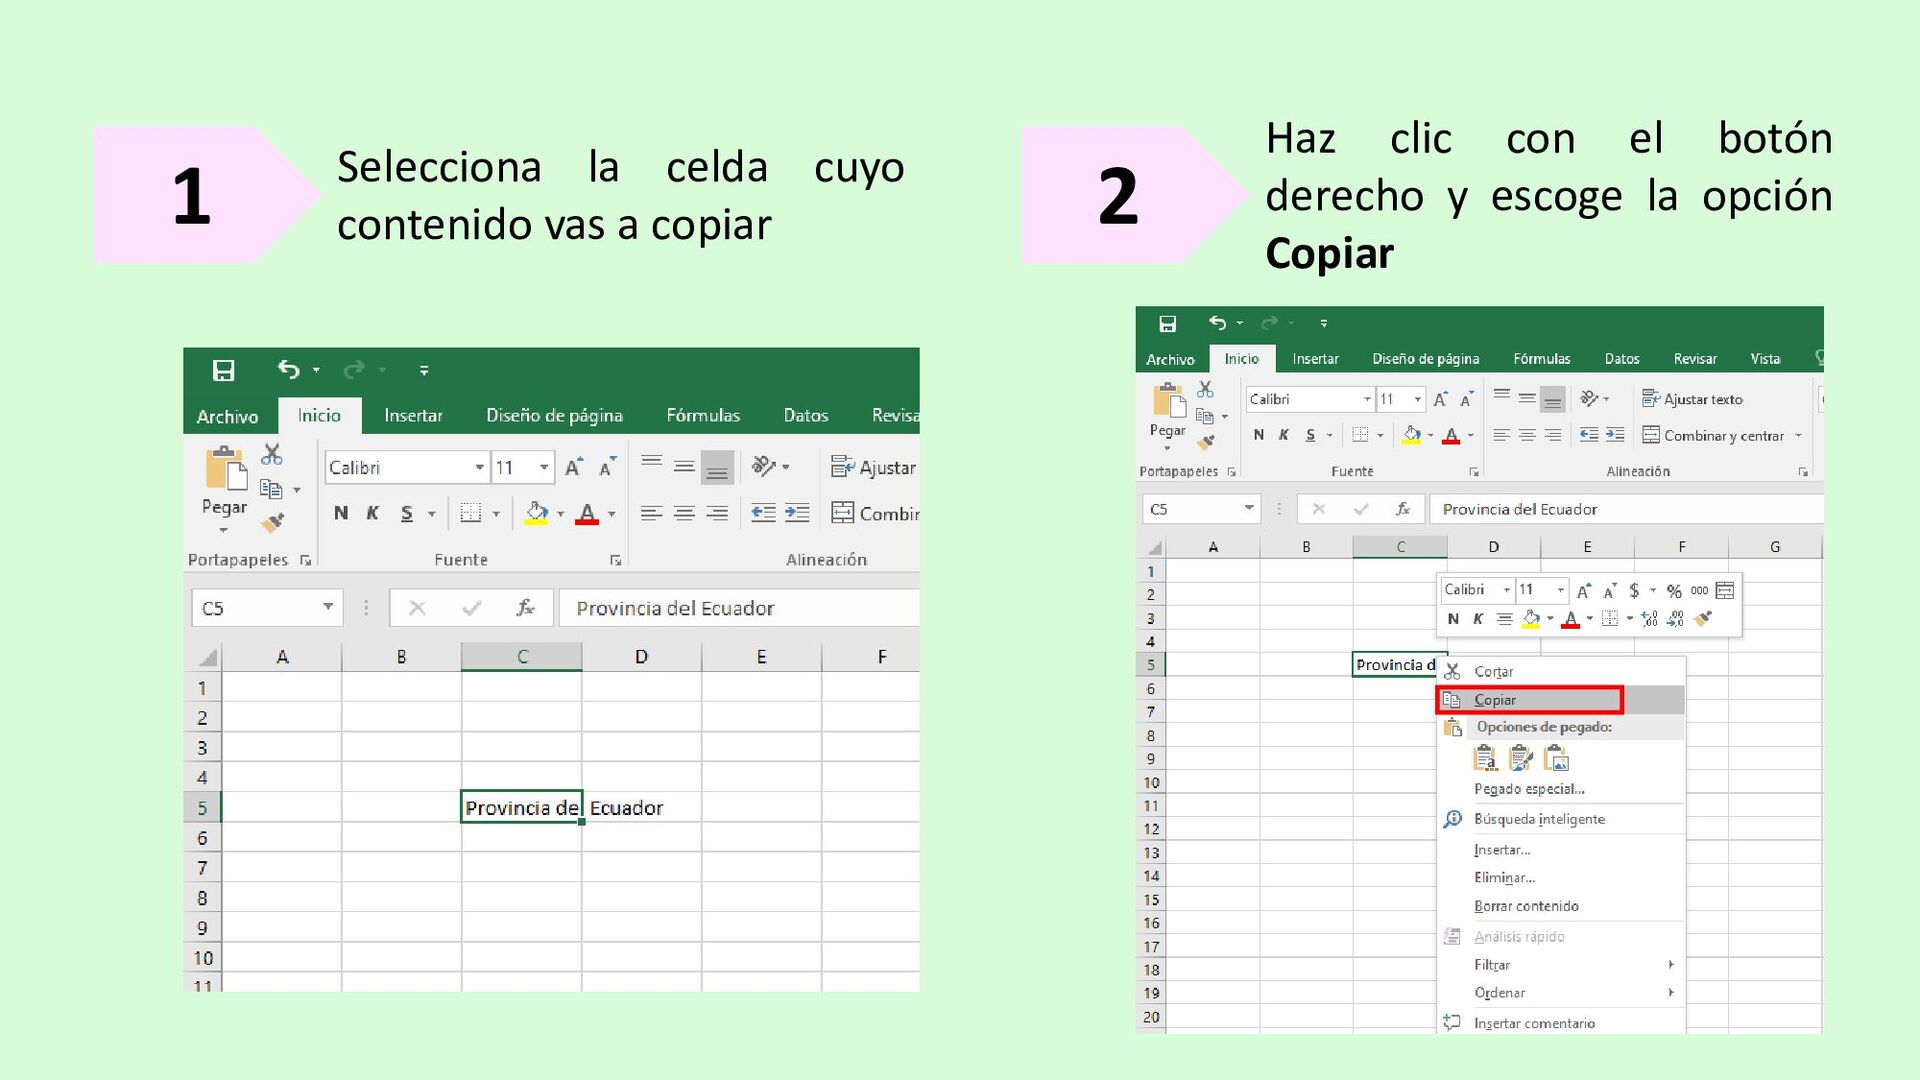Expand the Filtrar submenu arrow
The image size is (1920, 1080).
pos(1670,965)
